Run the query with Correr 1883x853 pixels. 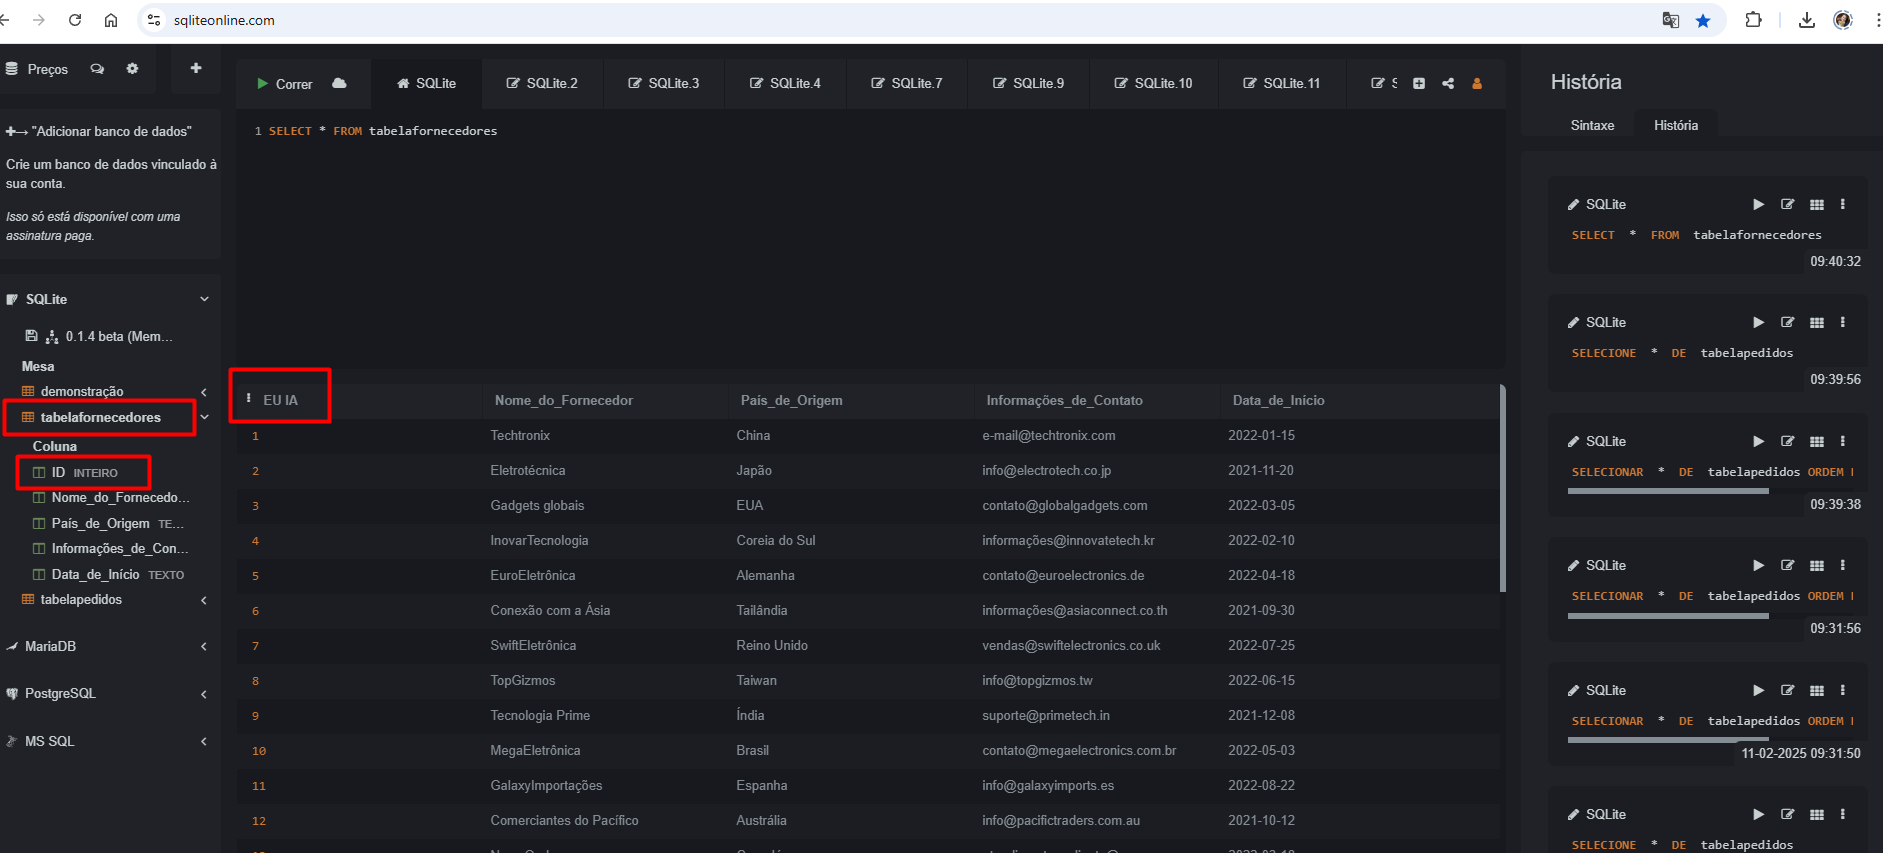point(284,84)
